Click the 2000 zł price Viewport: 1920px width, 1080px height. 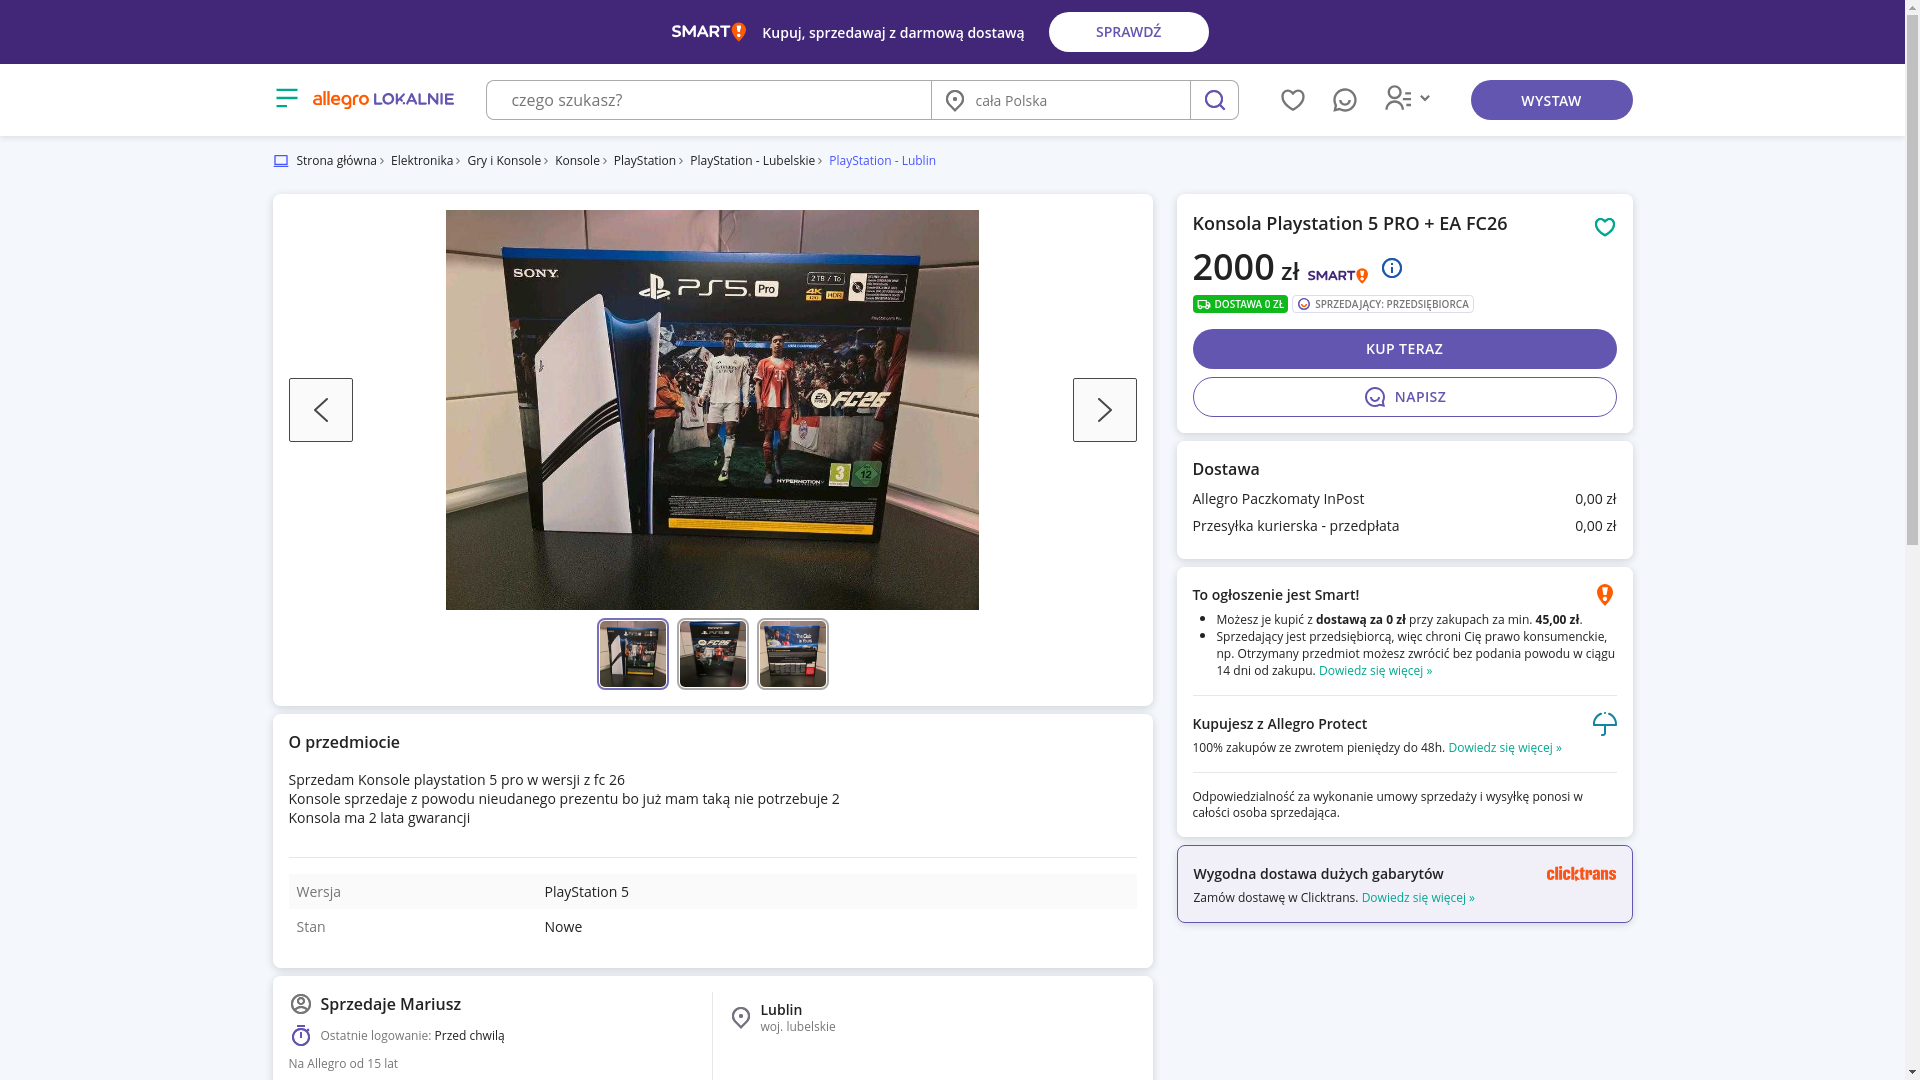pyautogui.click(x=1245, y=267)
